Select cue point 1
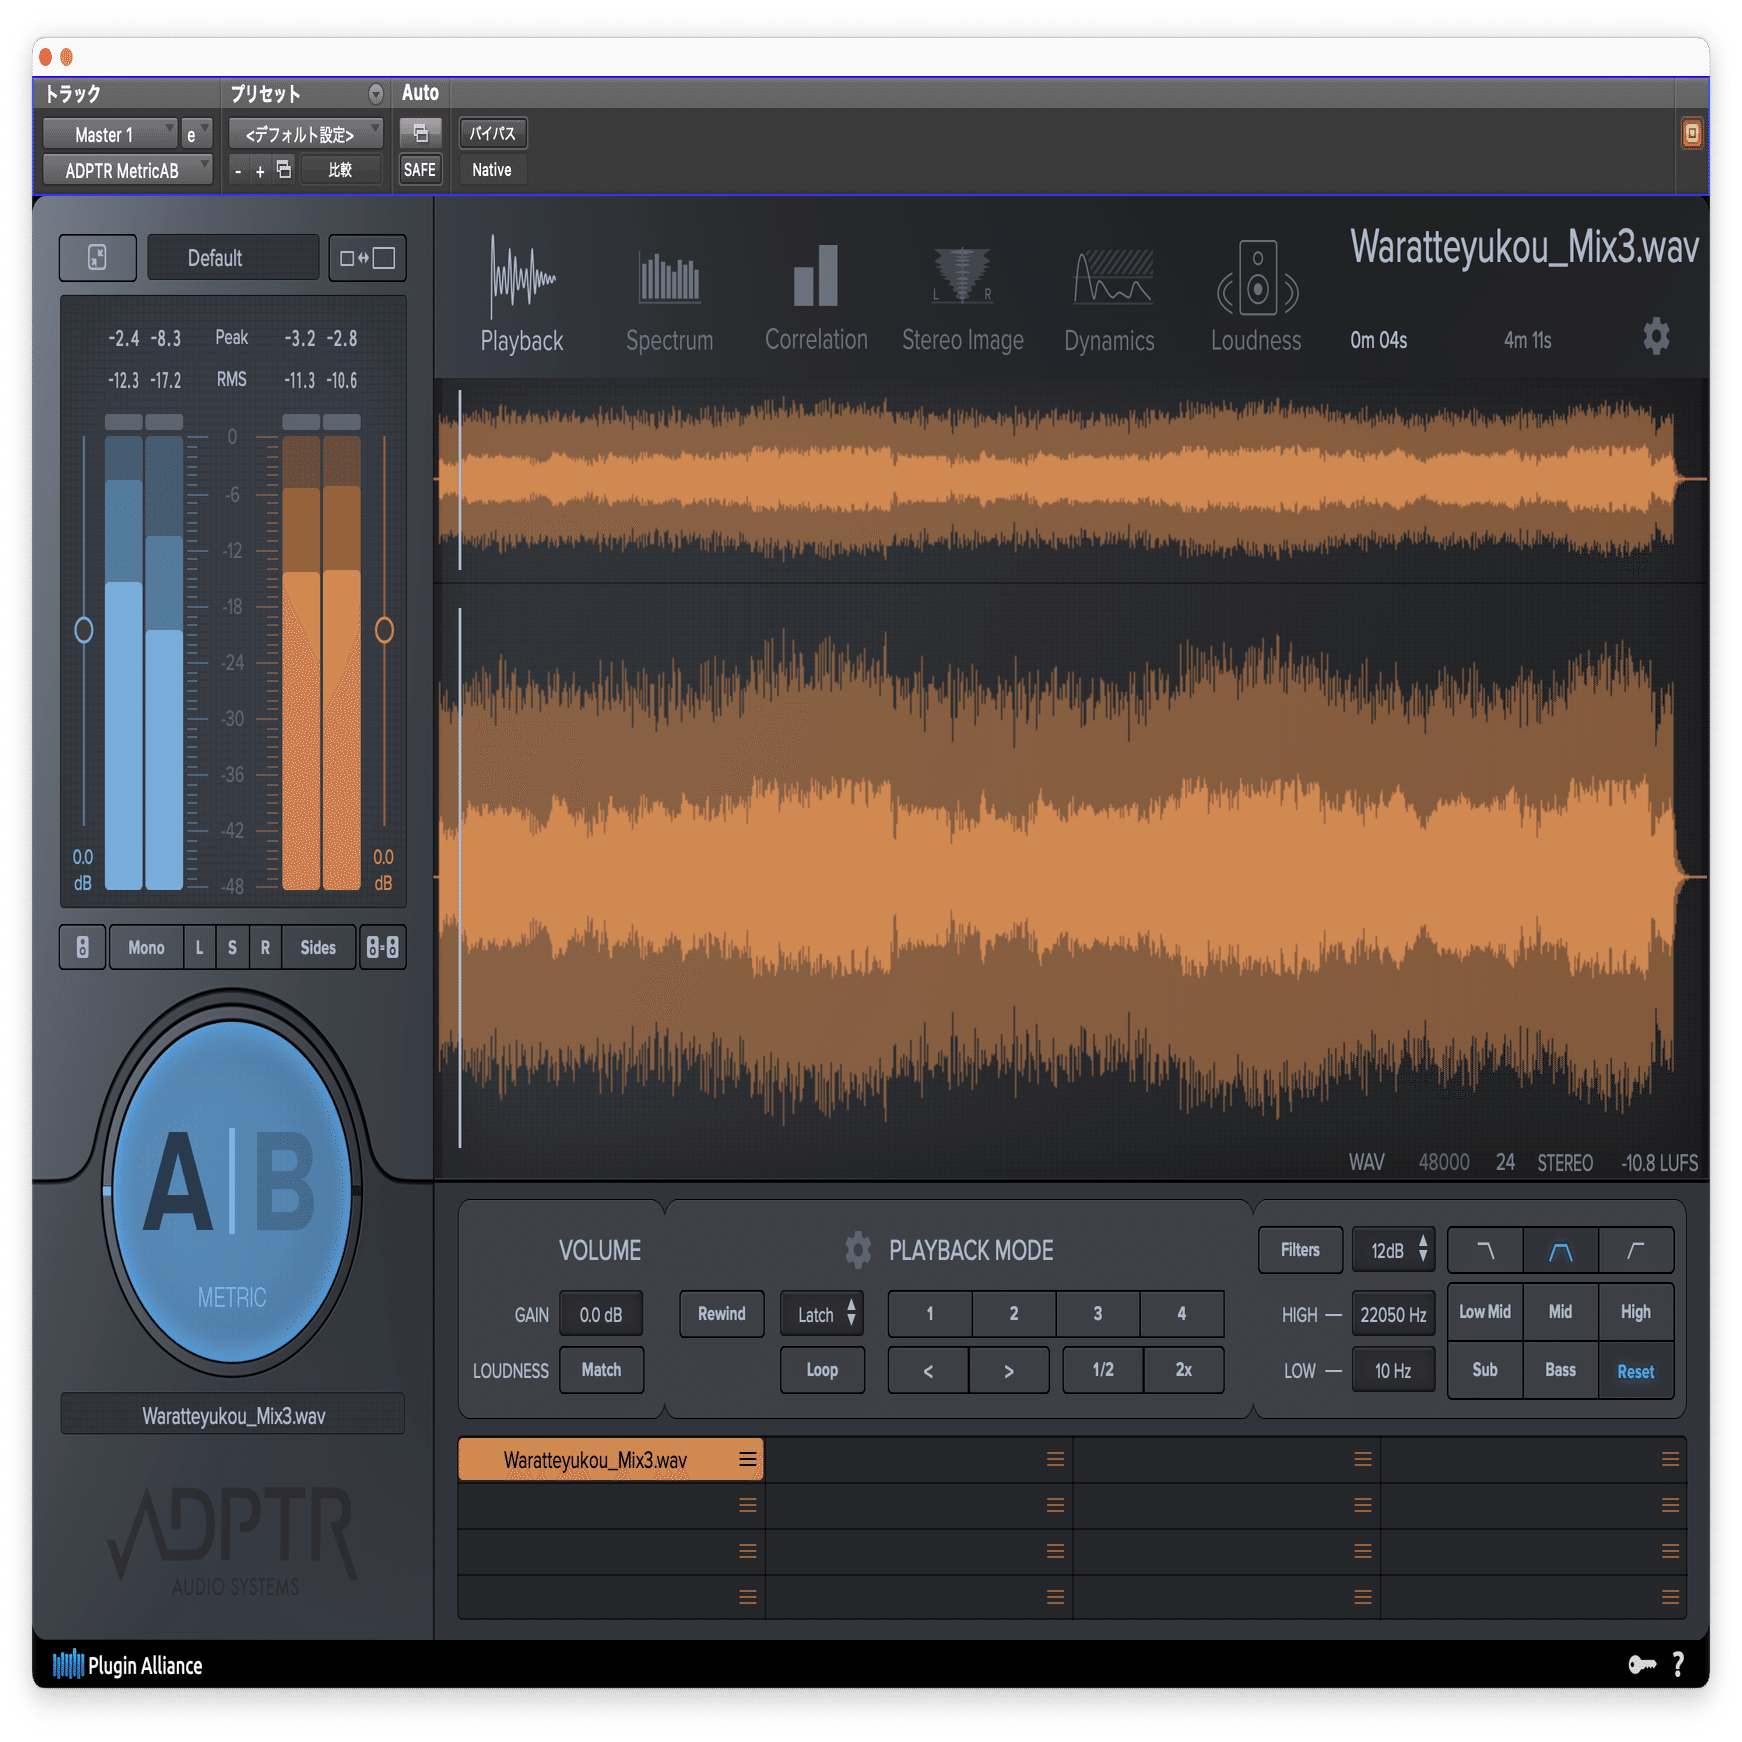This screenshot has height=1742, width=1742. 930,1314
